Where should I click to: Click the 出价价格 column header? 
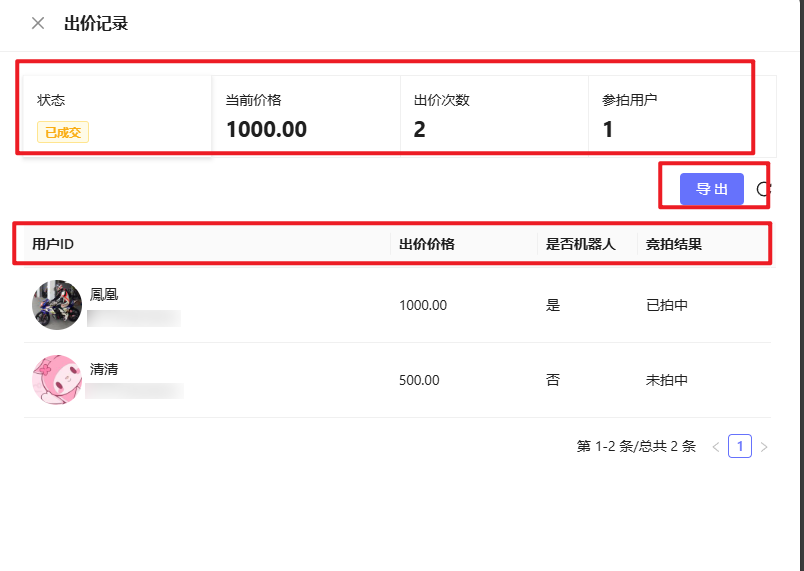427,243
